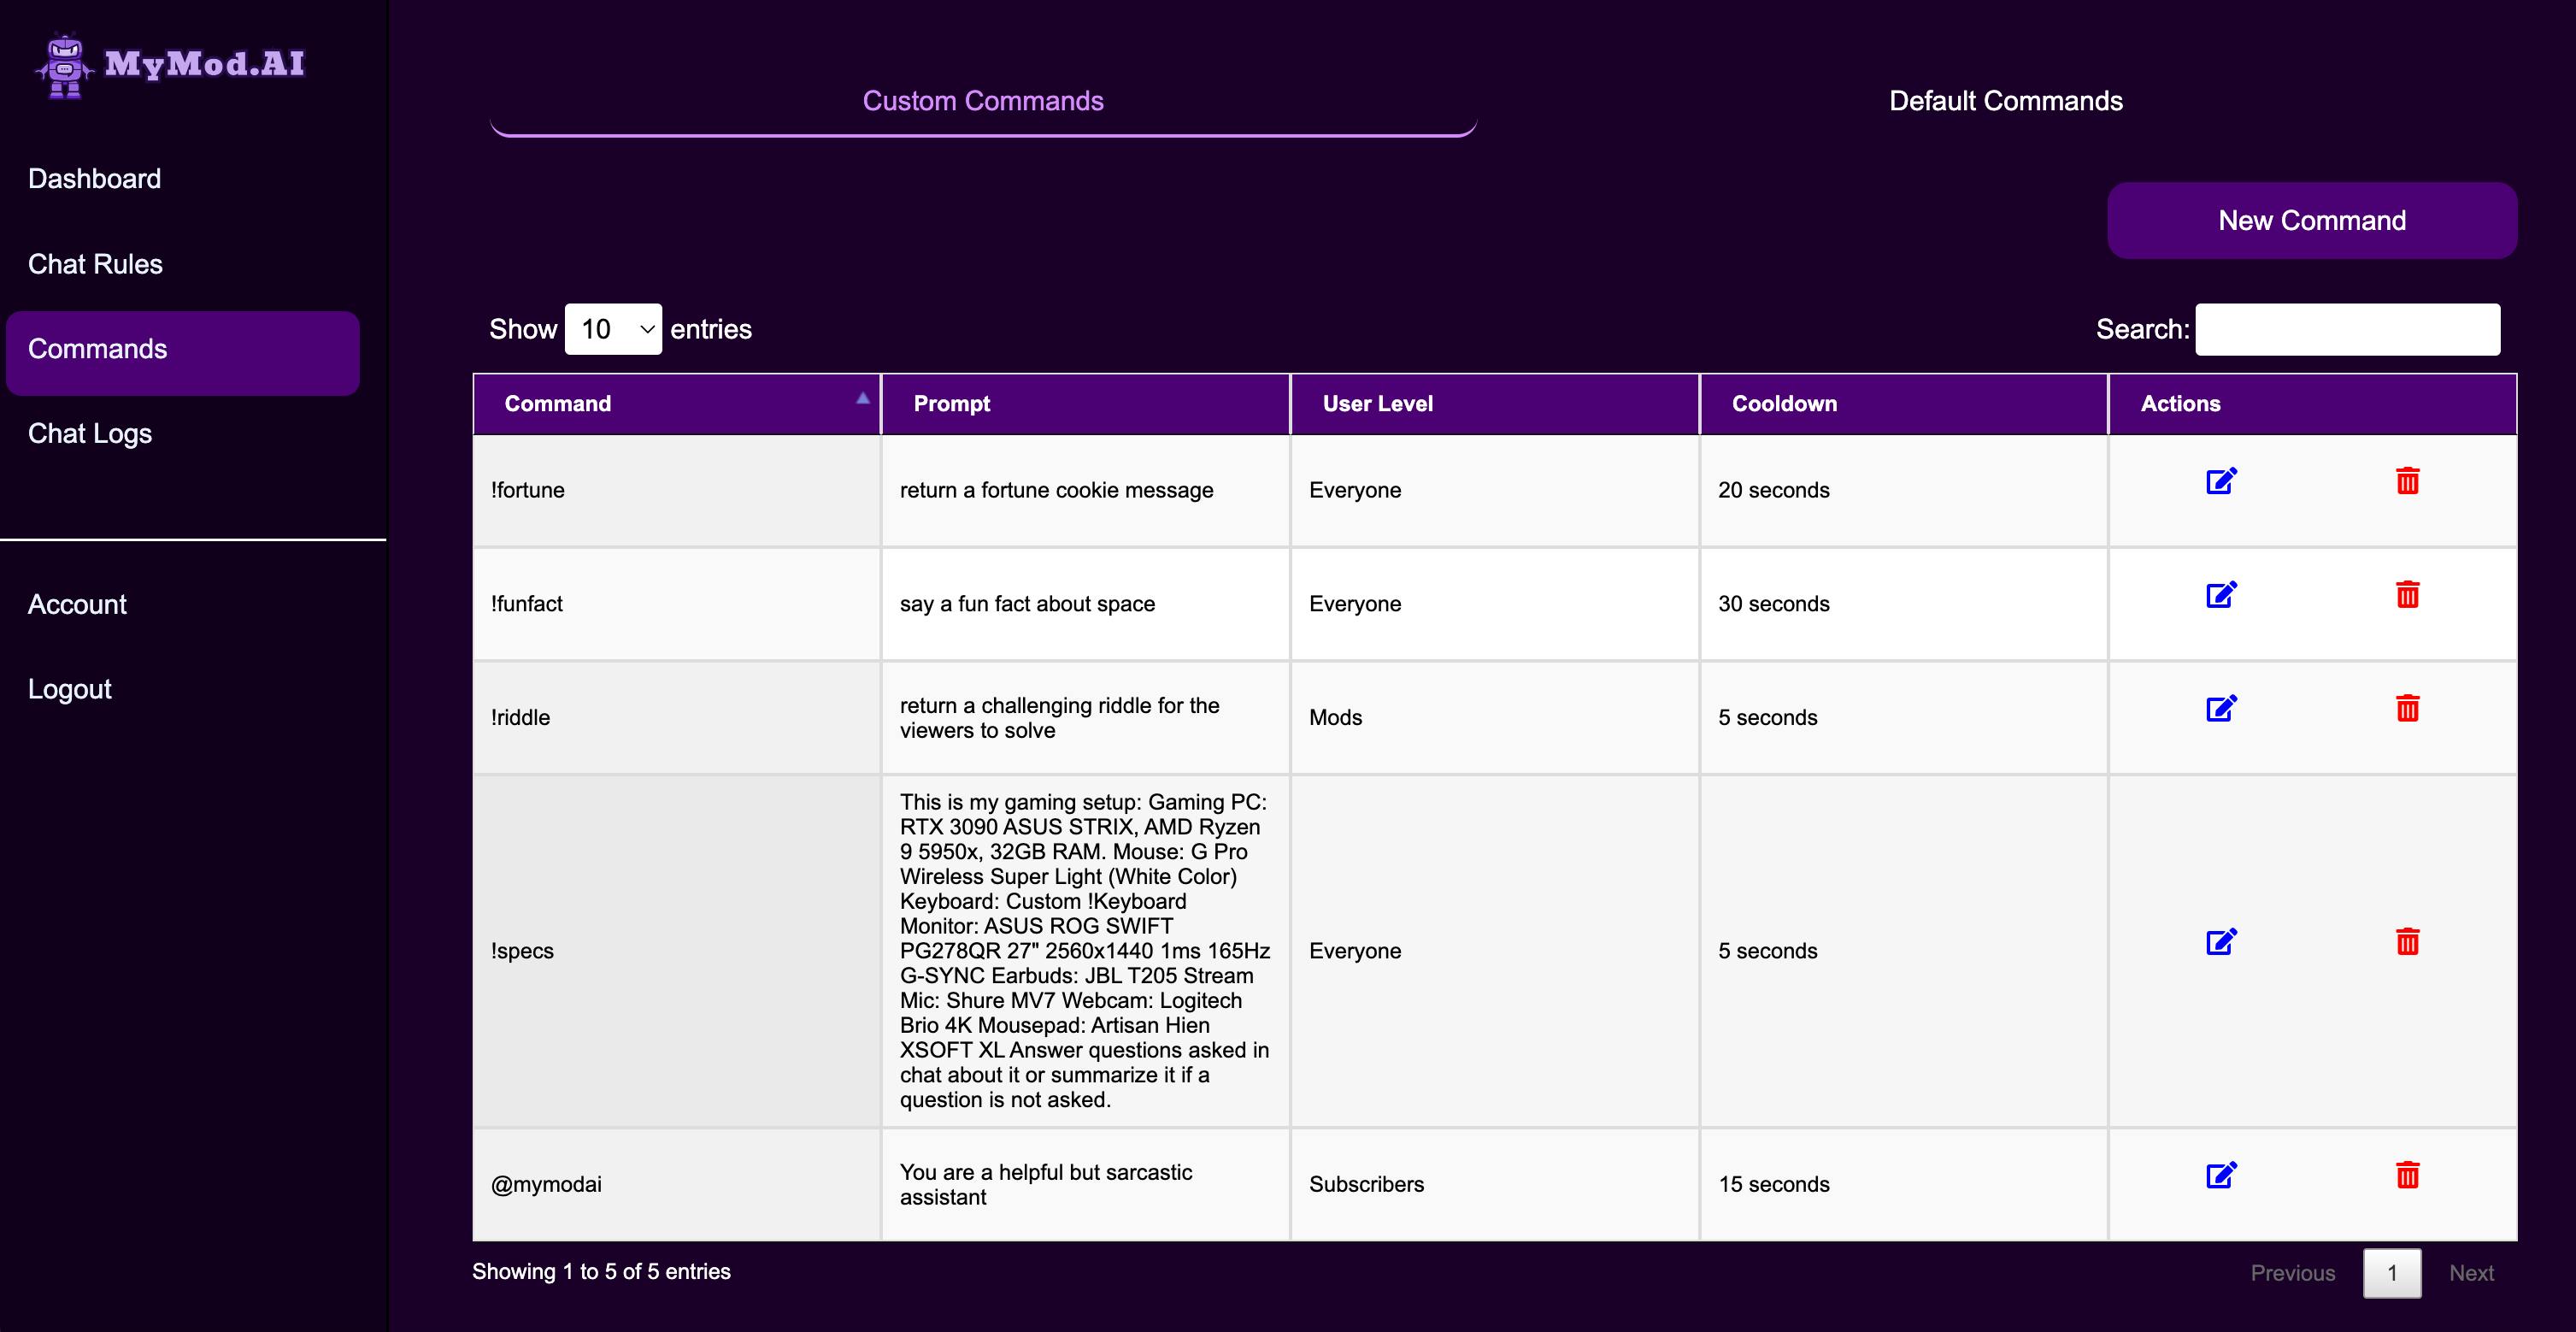
Task: Edit the !fortune command
Action: point(2221,481)
